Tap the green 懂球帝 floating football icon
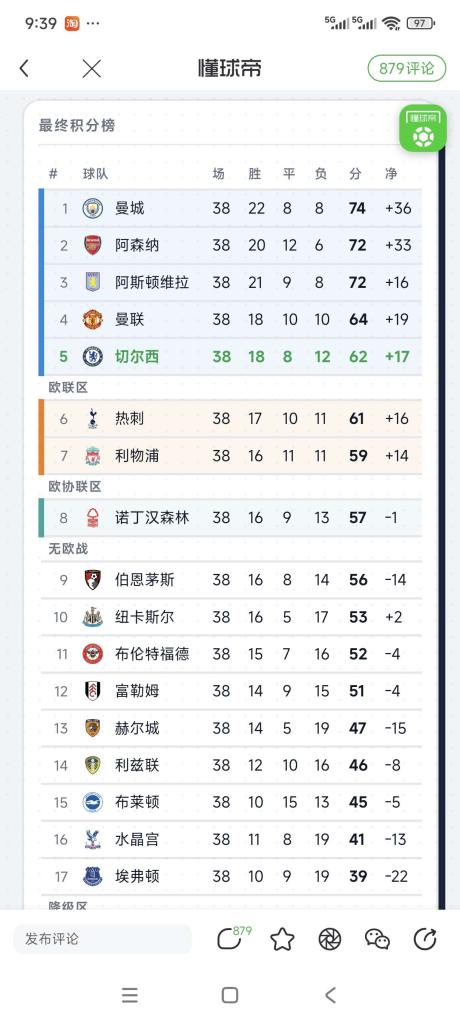 [x=423, y=128]
